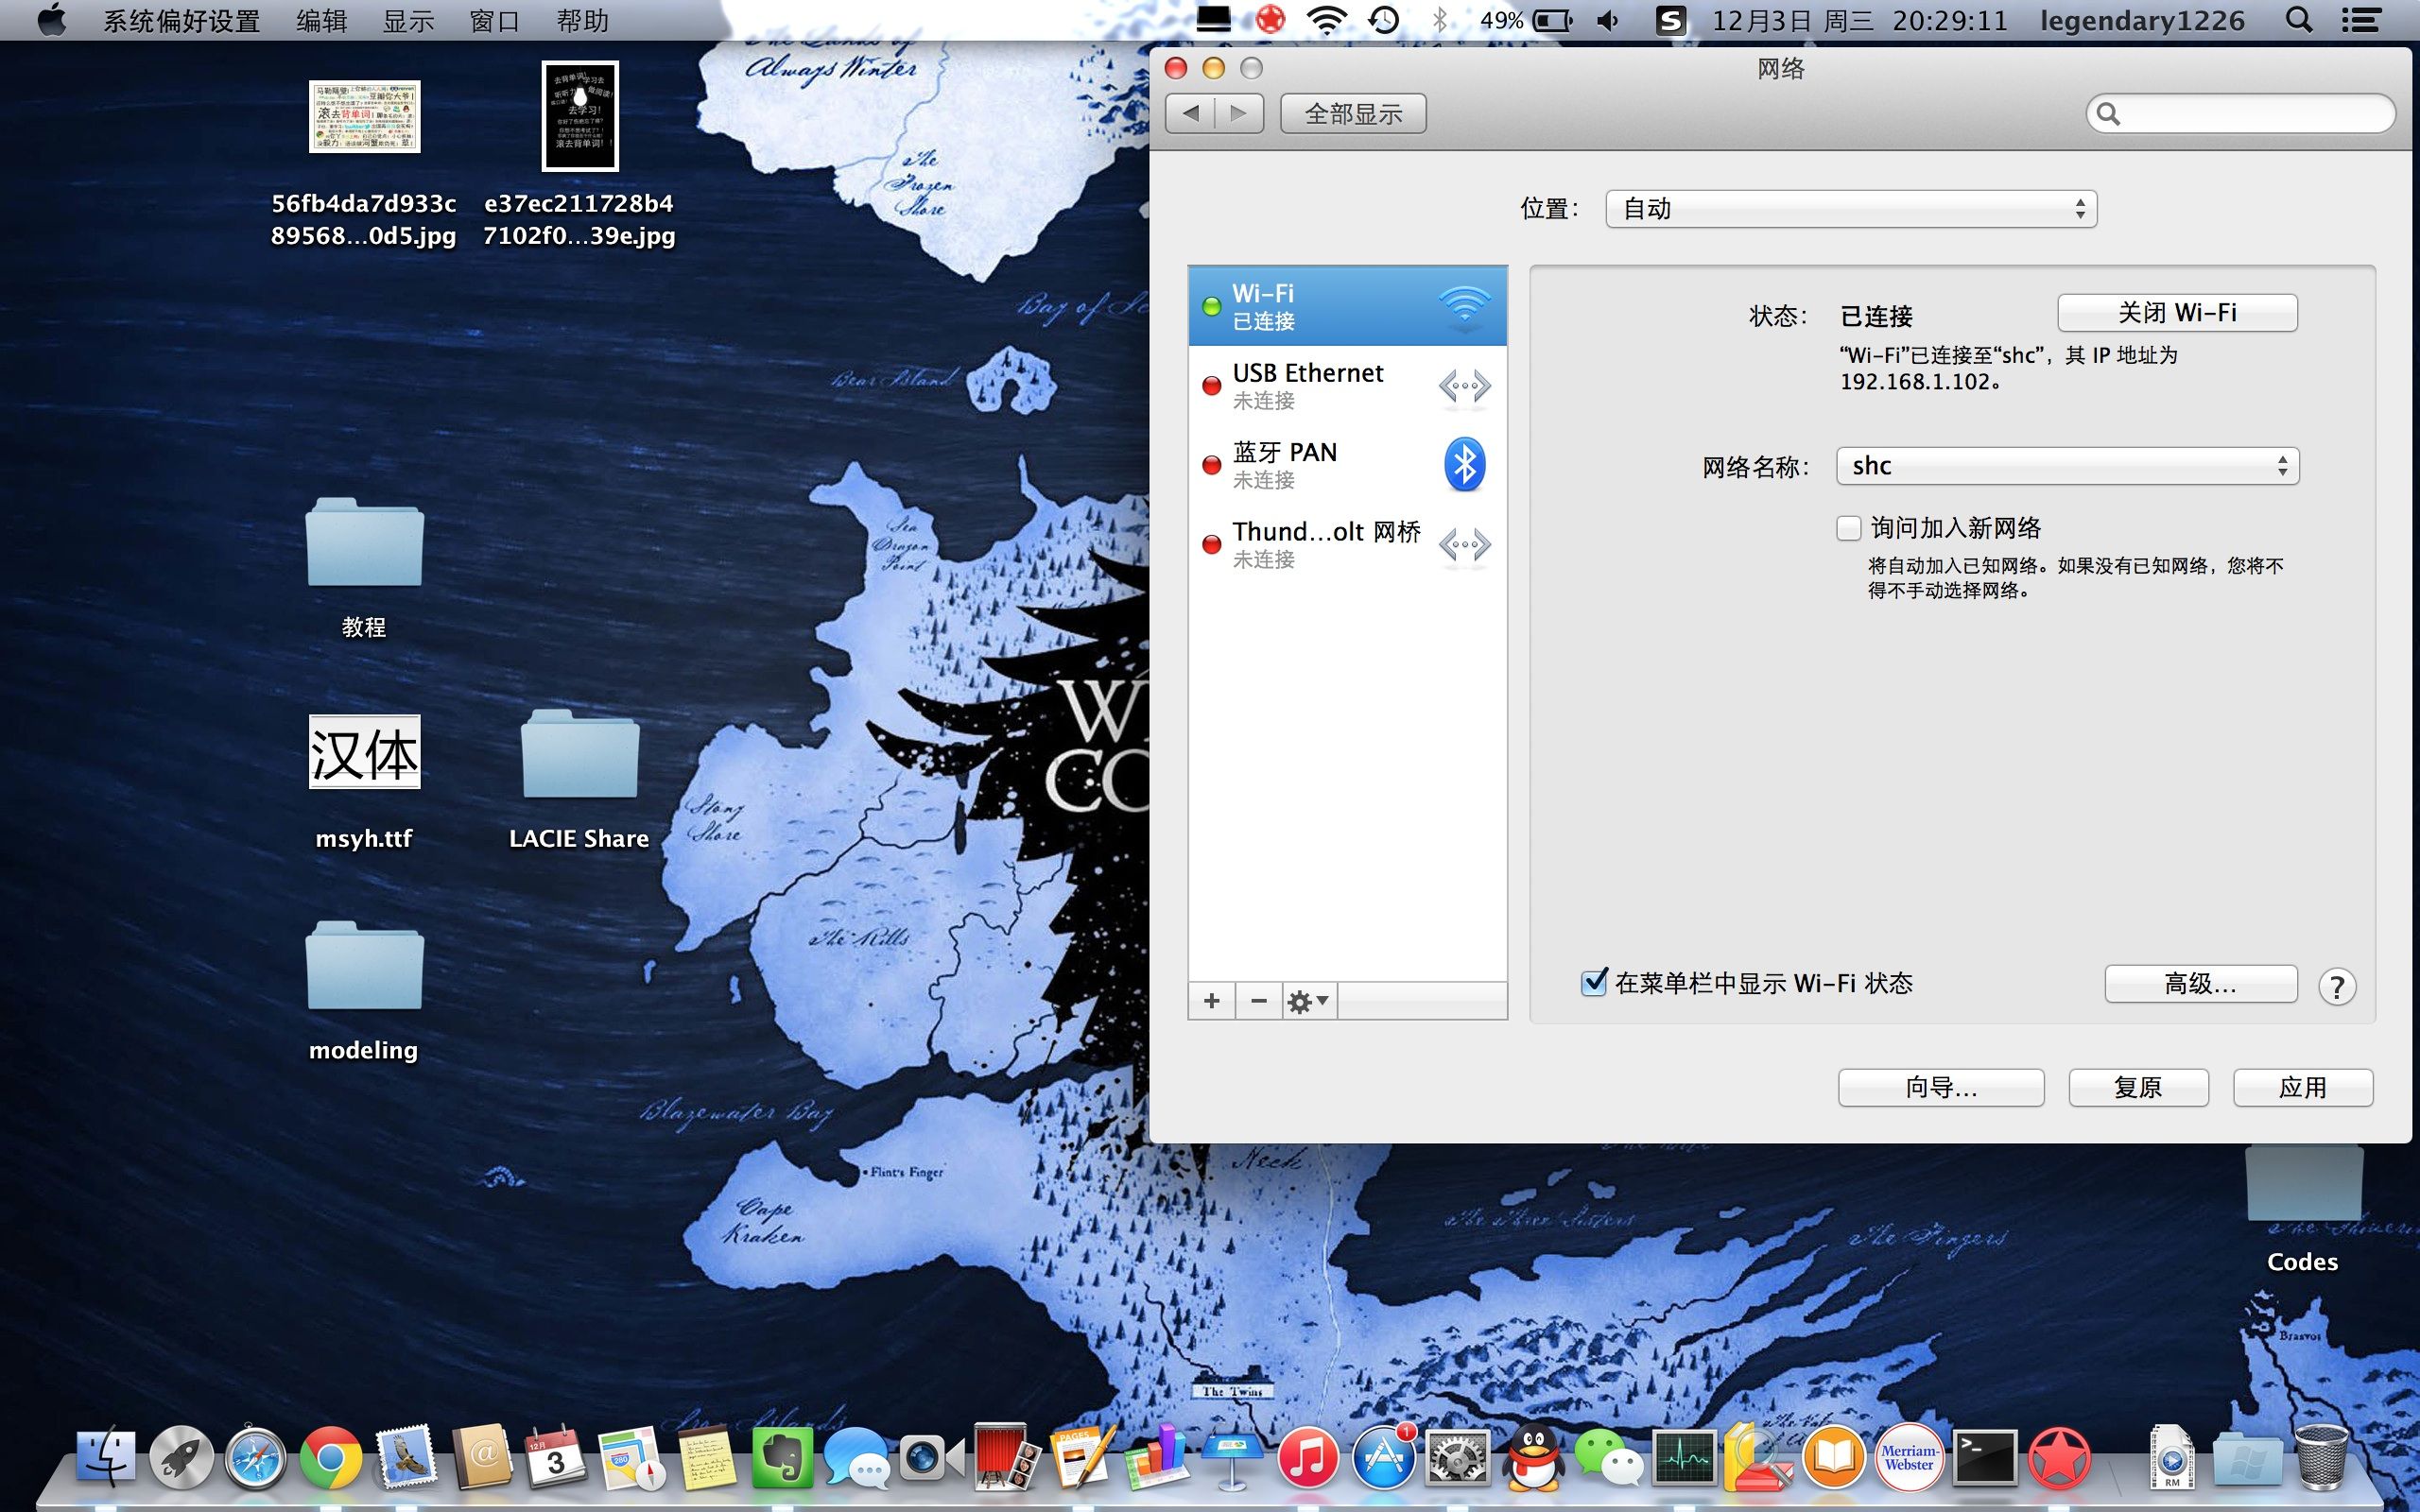Viewport: 2420px width, 1512px height.
Task: Click the 应用 apply button
Action: [x=2303, y=1087]
